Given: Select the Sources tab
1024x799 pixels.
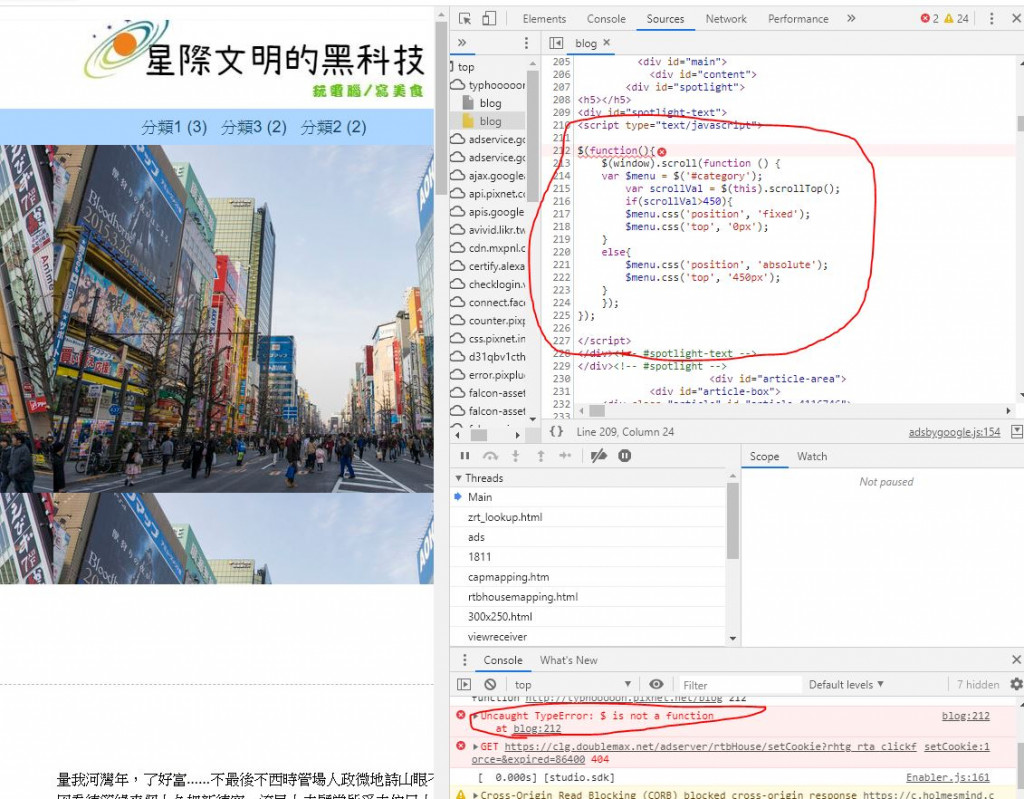Looking at the screenshot, I should pyautogui.click(x=665, y=19).
